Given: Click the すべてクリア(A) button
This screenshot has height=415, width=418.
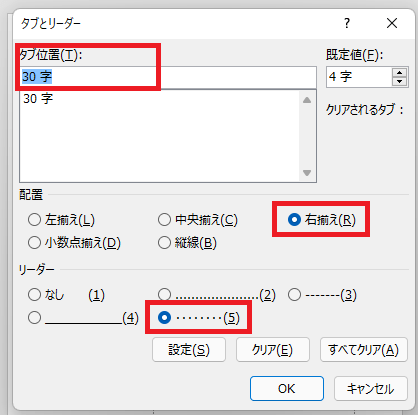Looking at the screenshot, I should (364, 350).
